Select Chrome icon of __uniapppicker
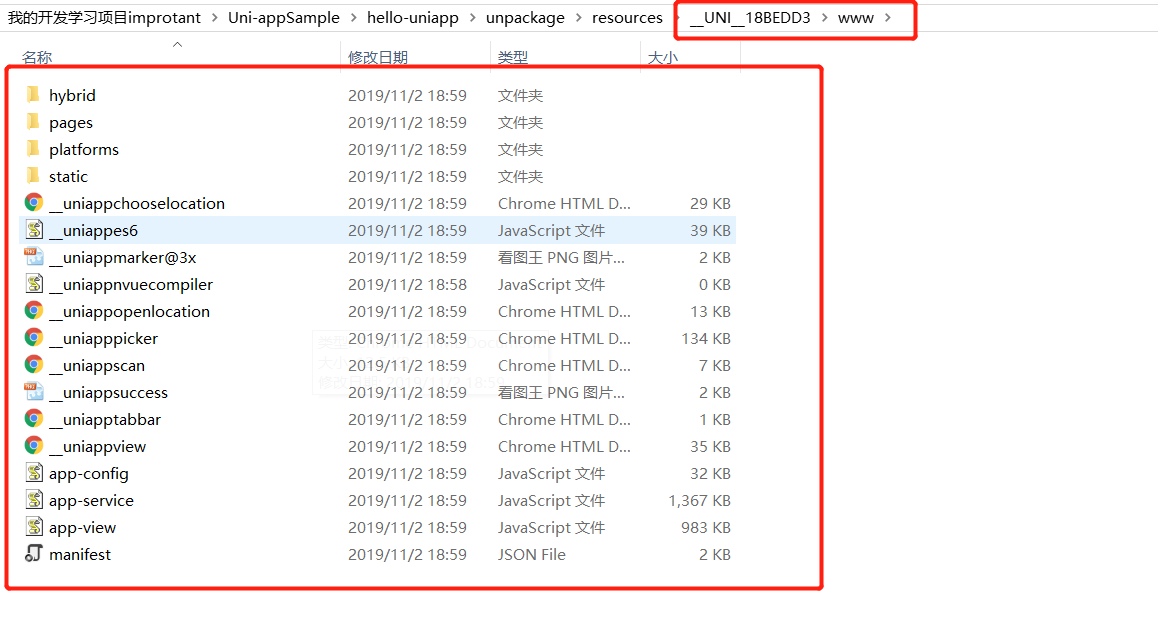 pyautogui.click(x=34, y=337)
